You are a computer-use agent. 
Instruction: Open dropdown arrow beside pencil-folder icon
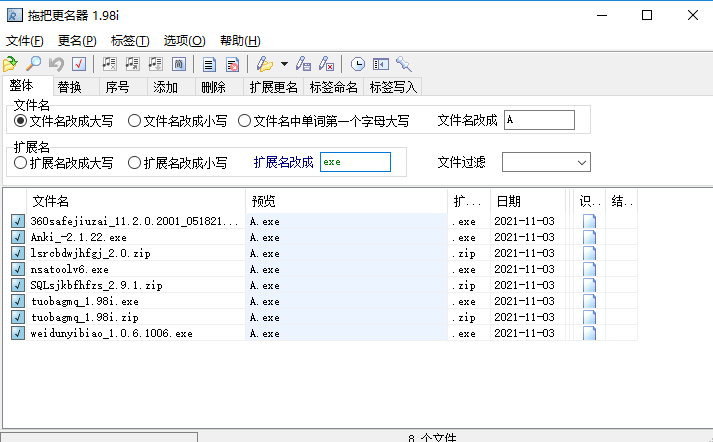pyautogui.click(x=284, y=64)
